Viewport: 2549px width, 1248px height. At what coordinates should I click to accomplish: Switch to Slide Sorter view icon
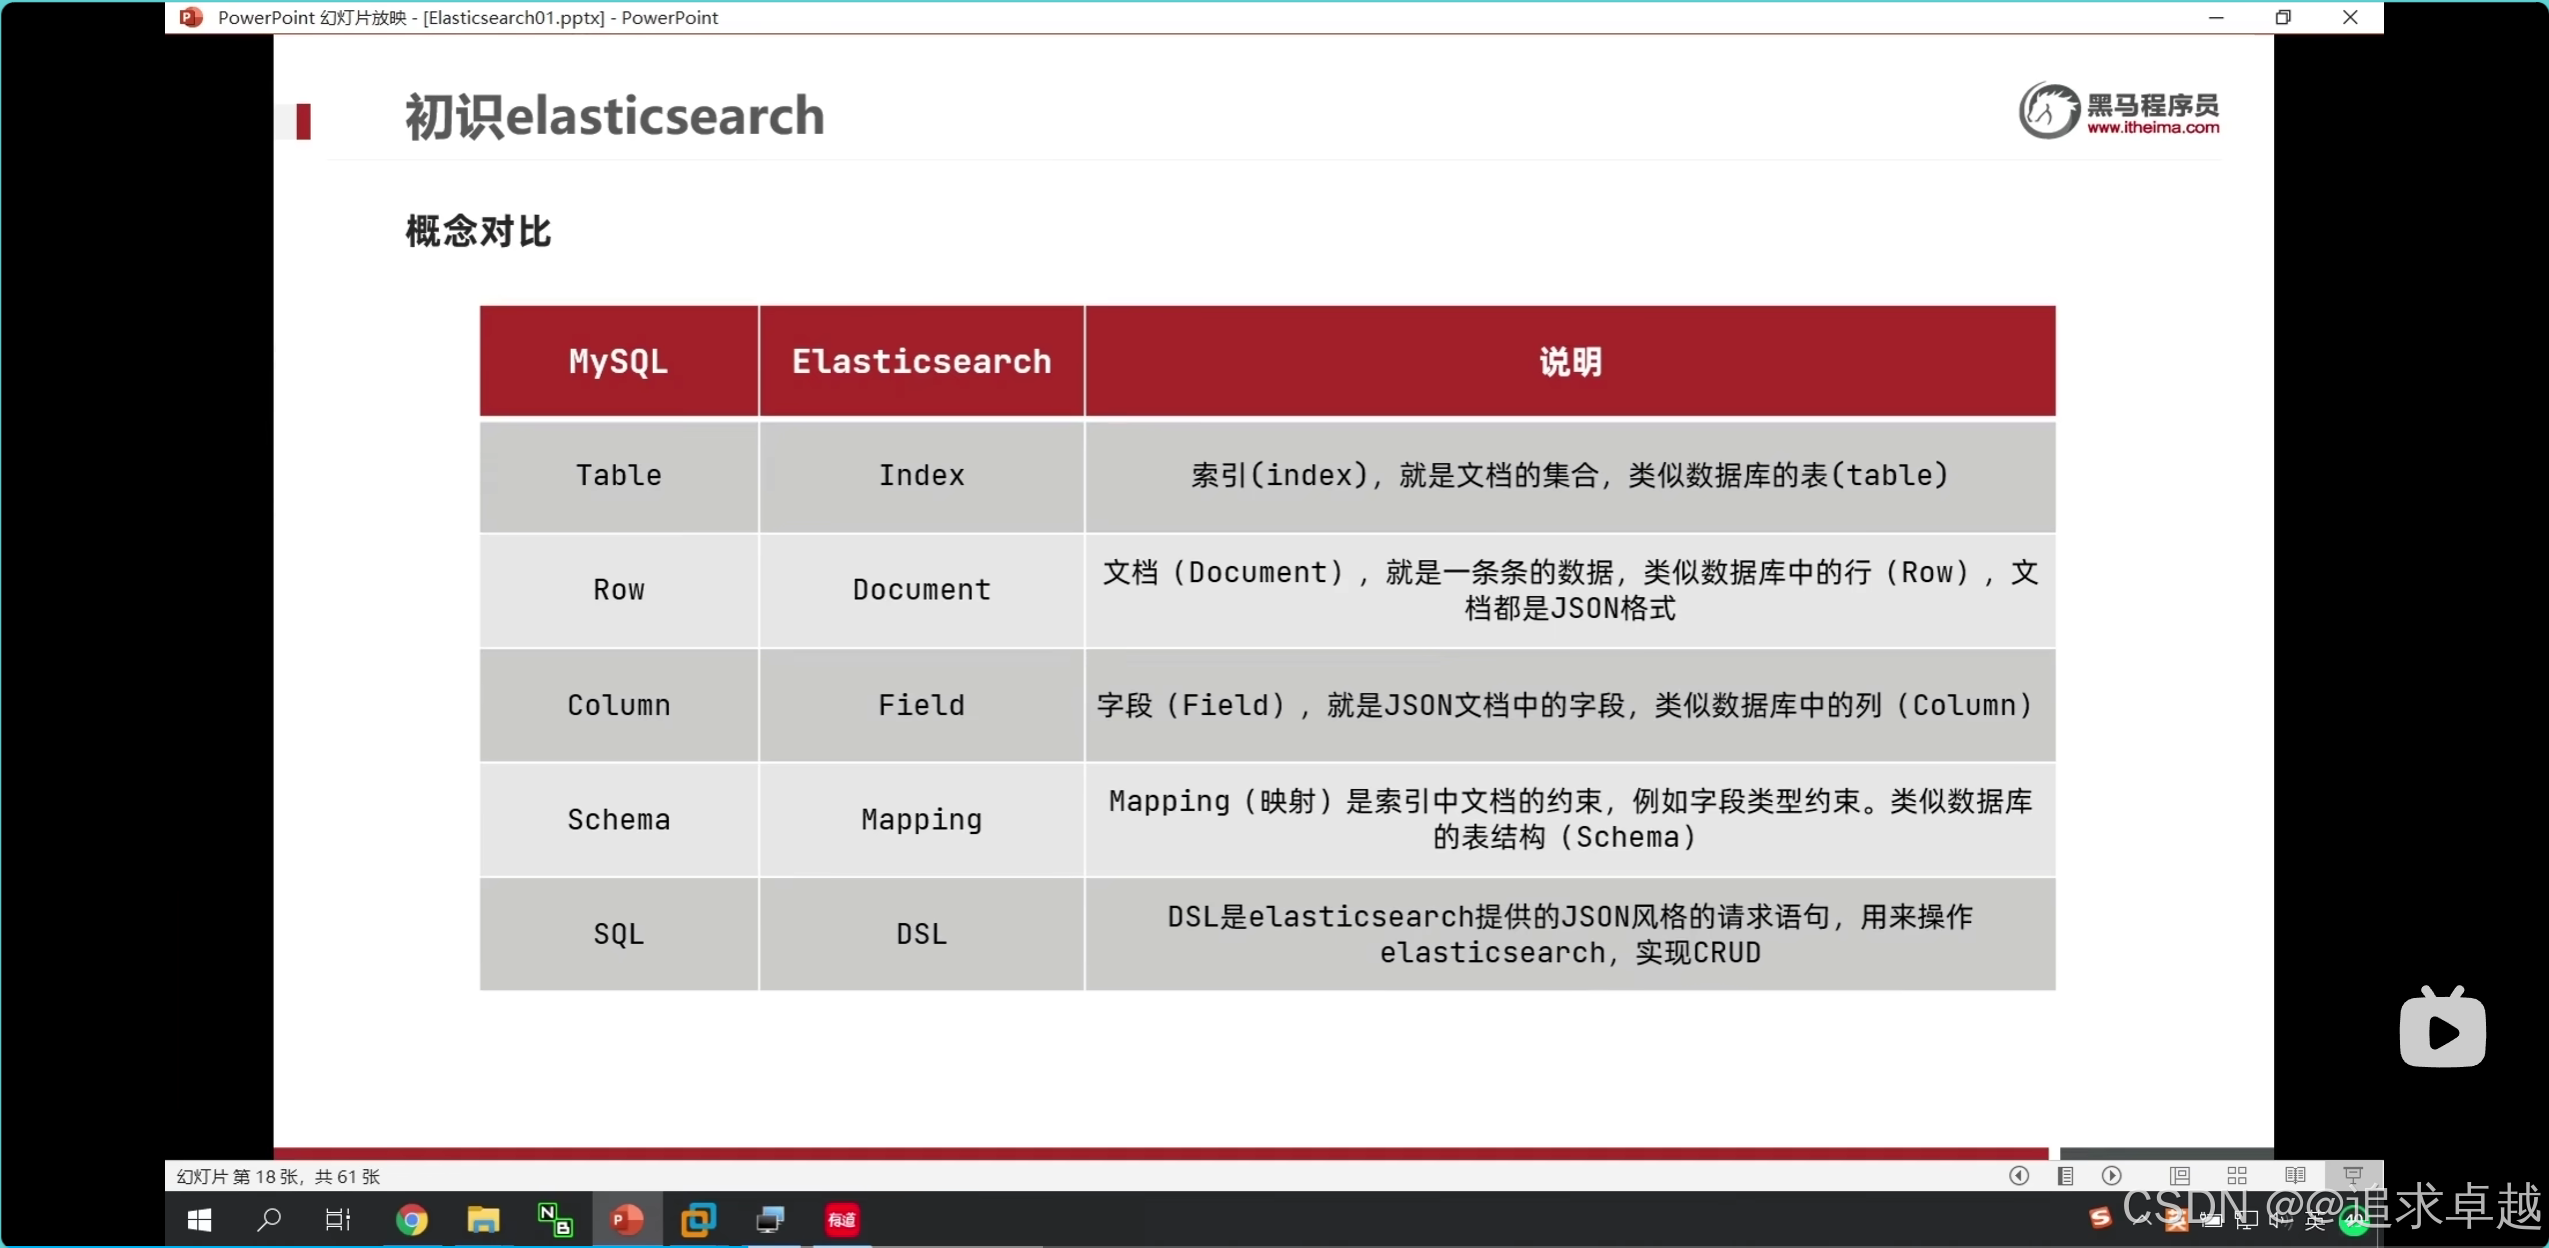[2237, 1176]
